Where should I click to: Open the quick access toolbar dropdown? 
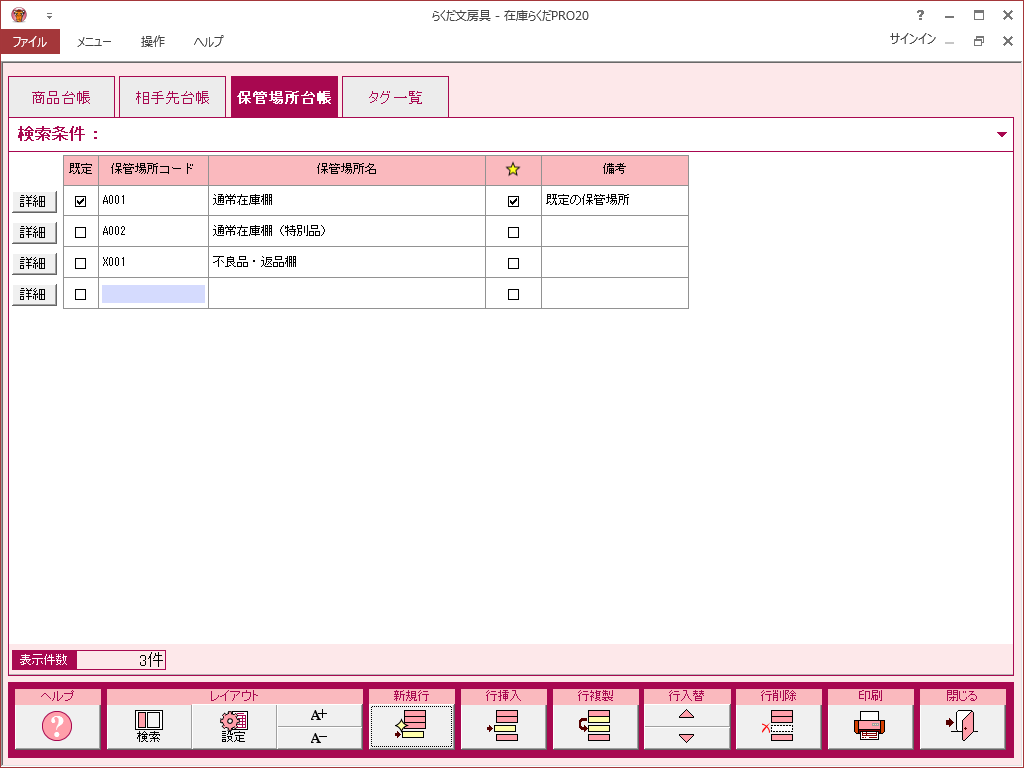pyautogui.click(x=49, y=16)
